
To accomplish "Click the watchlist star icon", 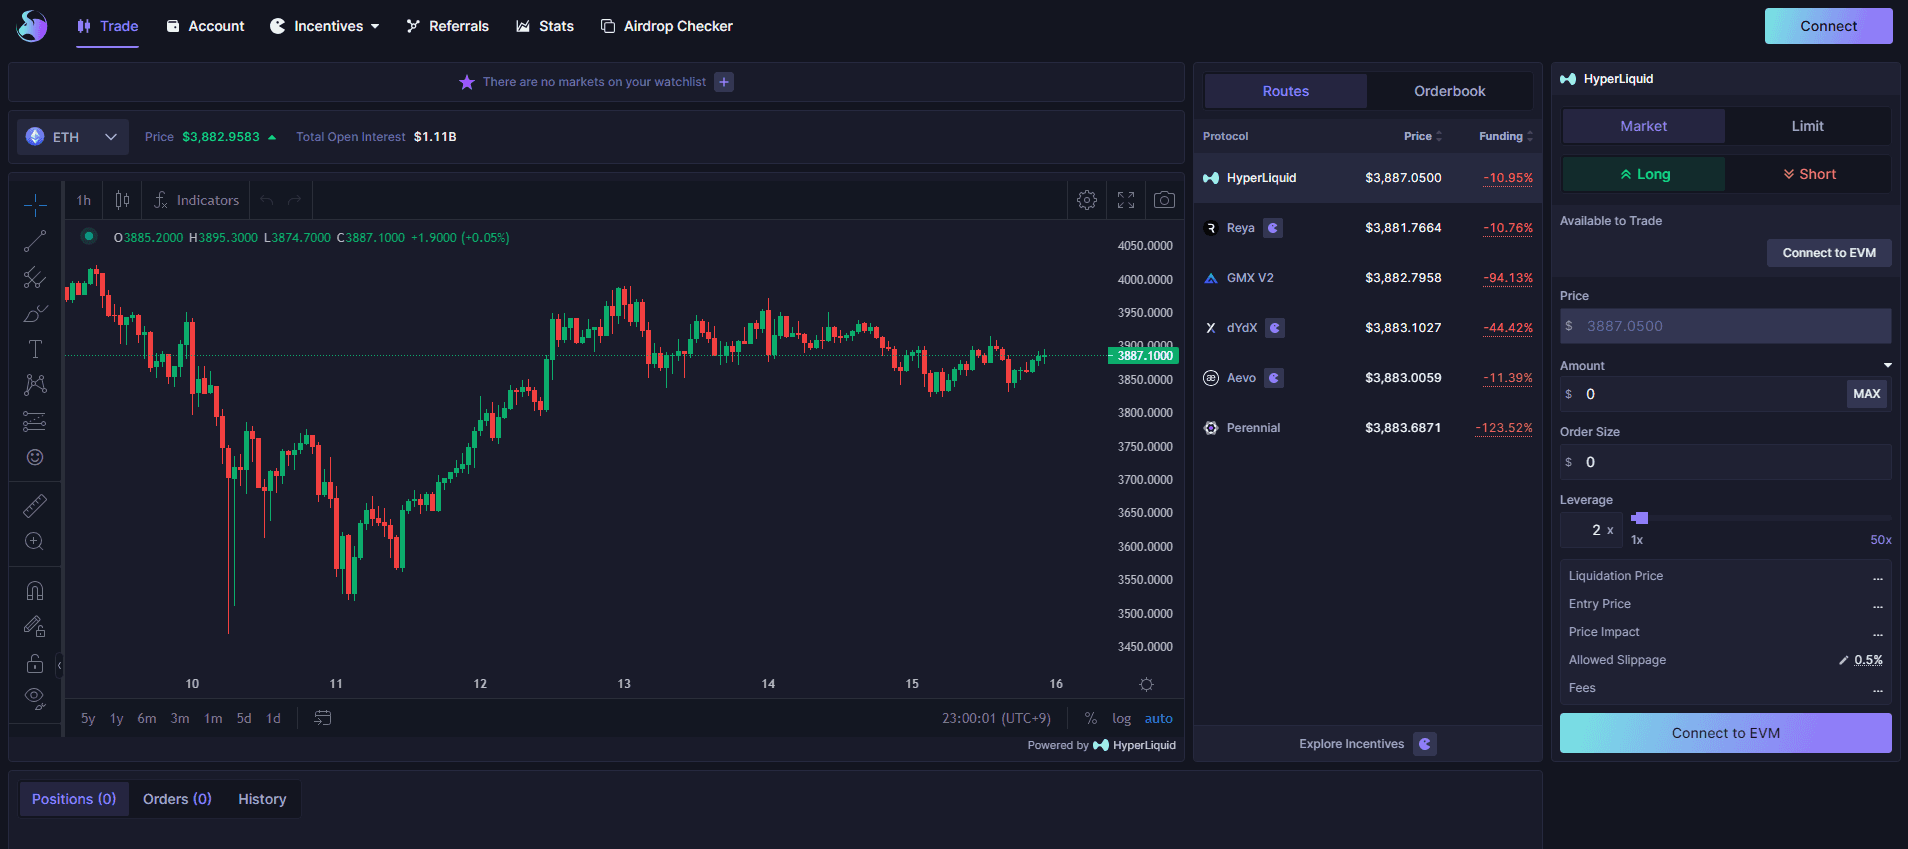I will (x=467, y=82).
